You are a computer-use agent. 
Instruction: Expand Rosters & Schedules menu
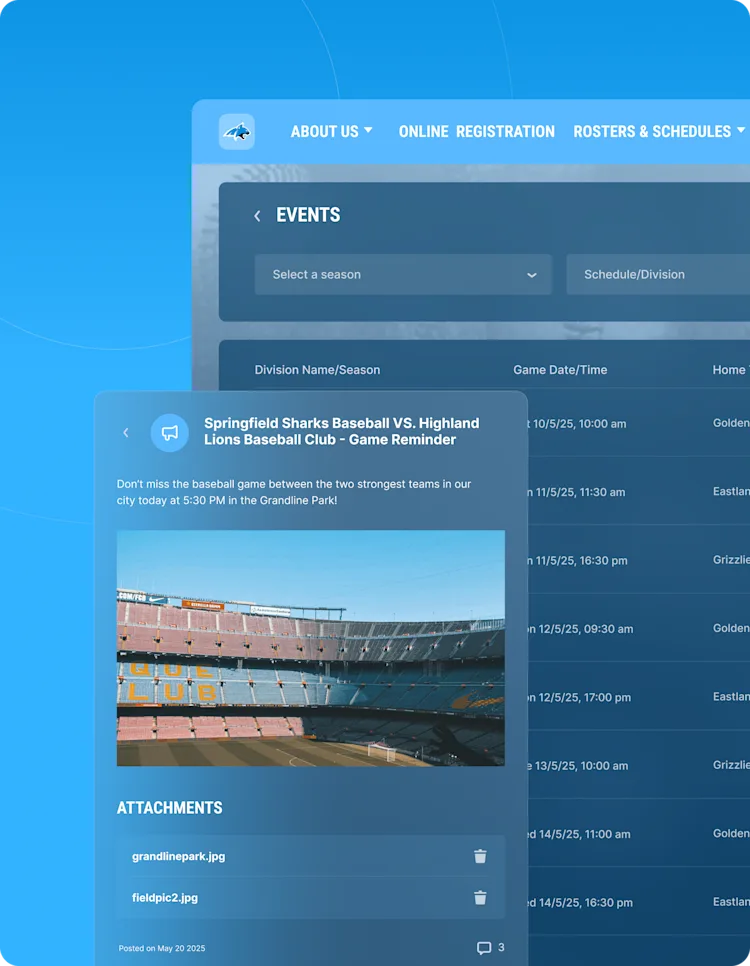(x=659, y=132)
